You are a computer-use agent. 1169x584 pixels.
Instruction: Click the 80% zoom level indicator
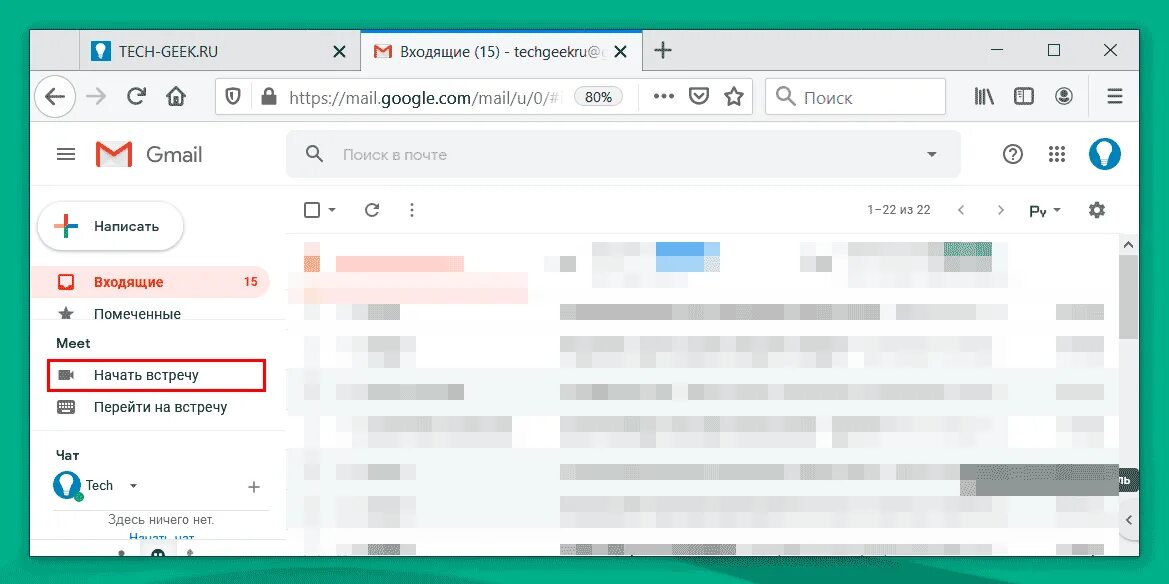coord(598,97)
